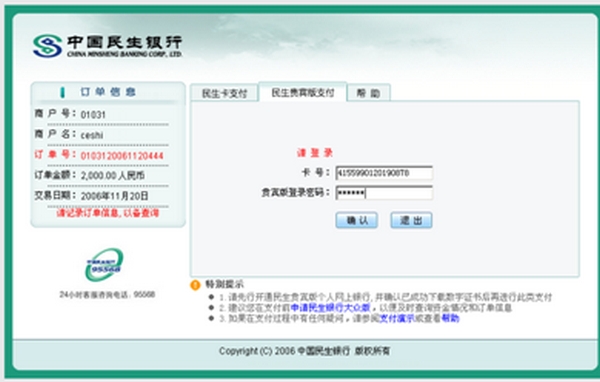The height and width of the screenshot is (382, 600).
Task: Select the 民生贵宾版支付 tab
Action: pos(303,92)
